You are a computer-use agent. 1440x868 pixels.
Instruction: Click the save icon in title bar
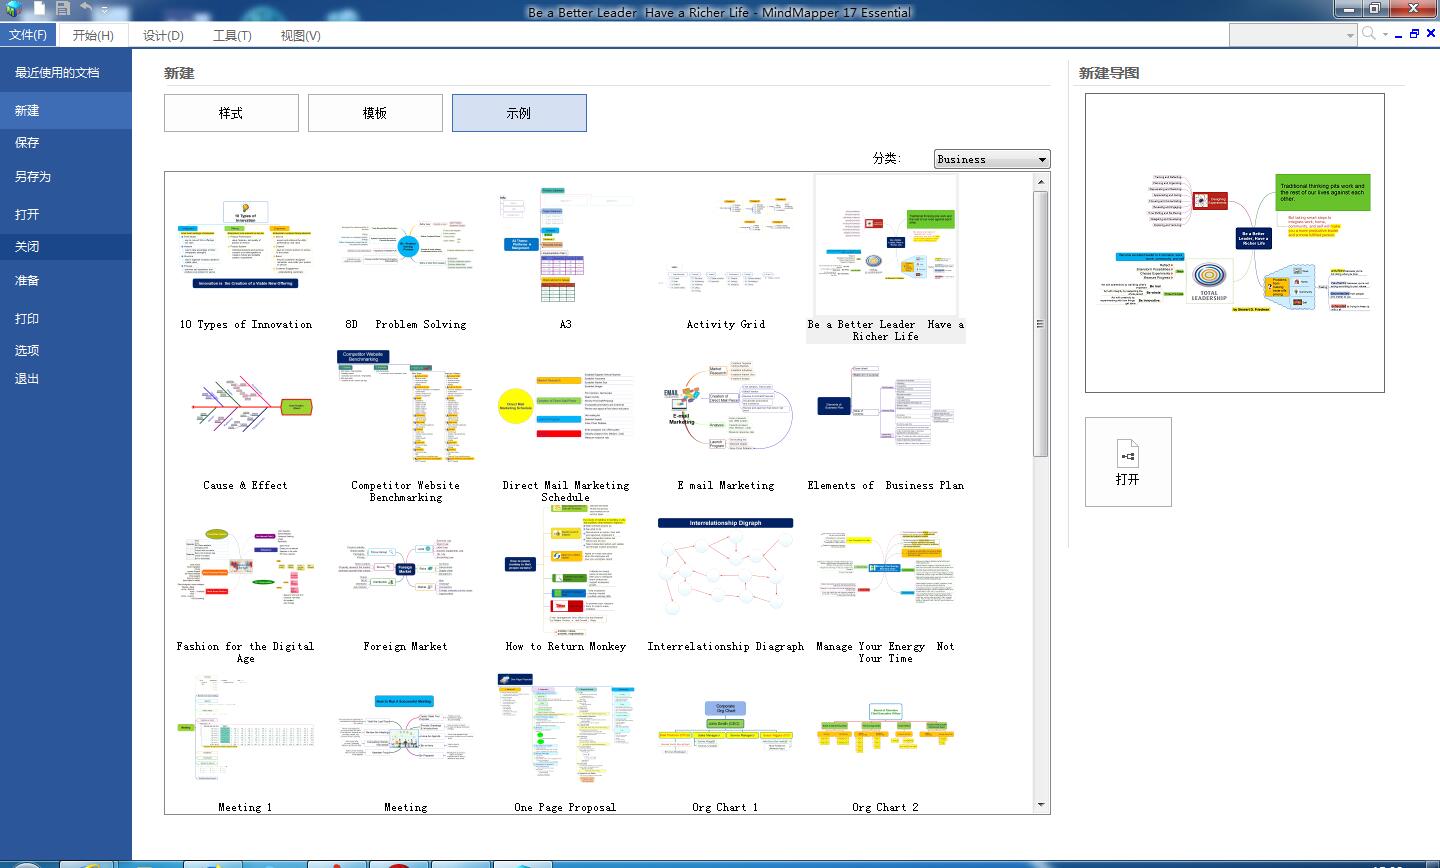pyautogui.click(x=63, y=10)
